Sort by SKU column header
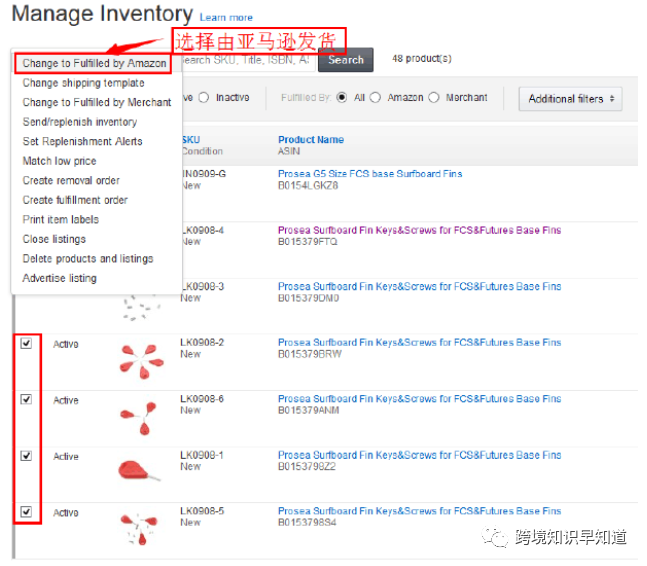This screenshot has width=647, height=566. (x=191, y=140)
